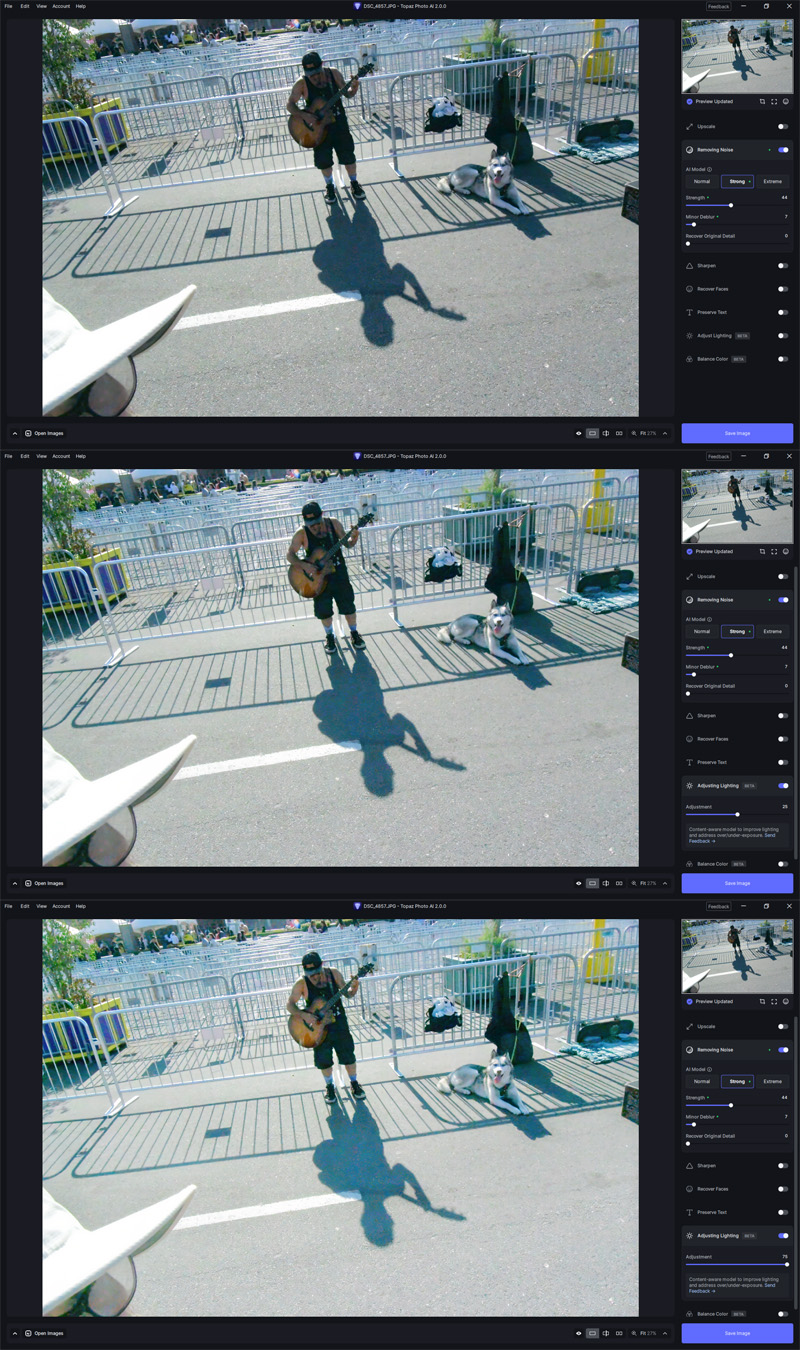Expand the chevron right of Fit 27%, bottom window
The width and height of the screenshot is (800, 1350).
[665, 1333]
